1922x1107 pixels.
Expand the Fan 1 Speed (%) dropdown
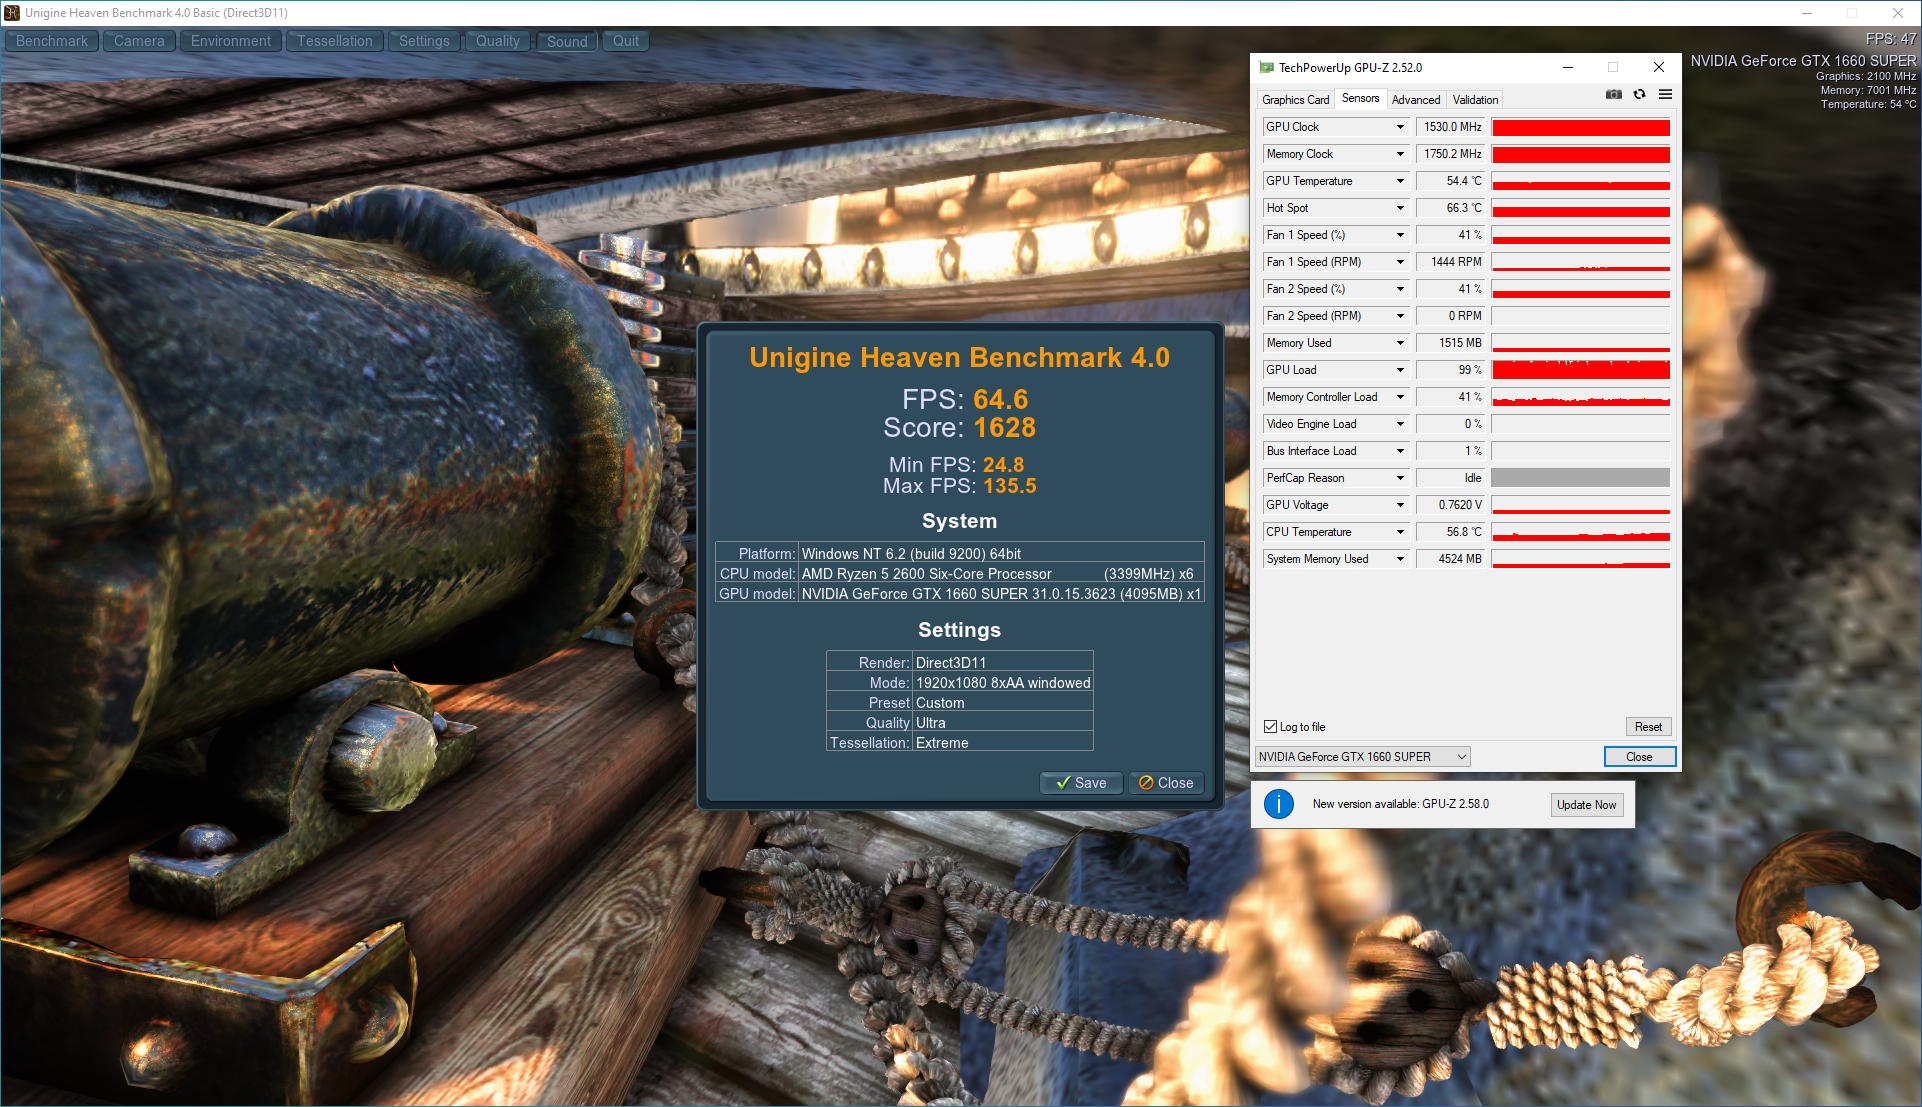click(1400, 235)
